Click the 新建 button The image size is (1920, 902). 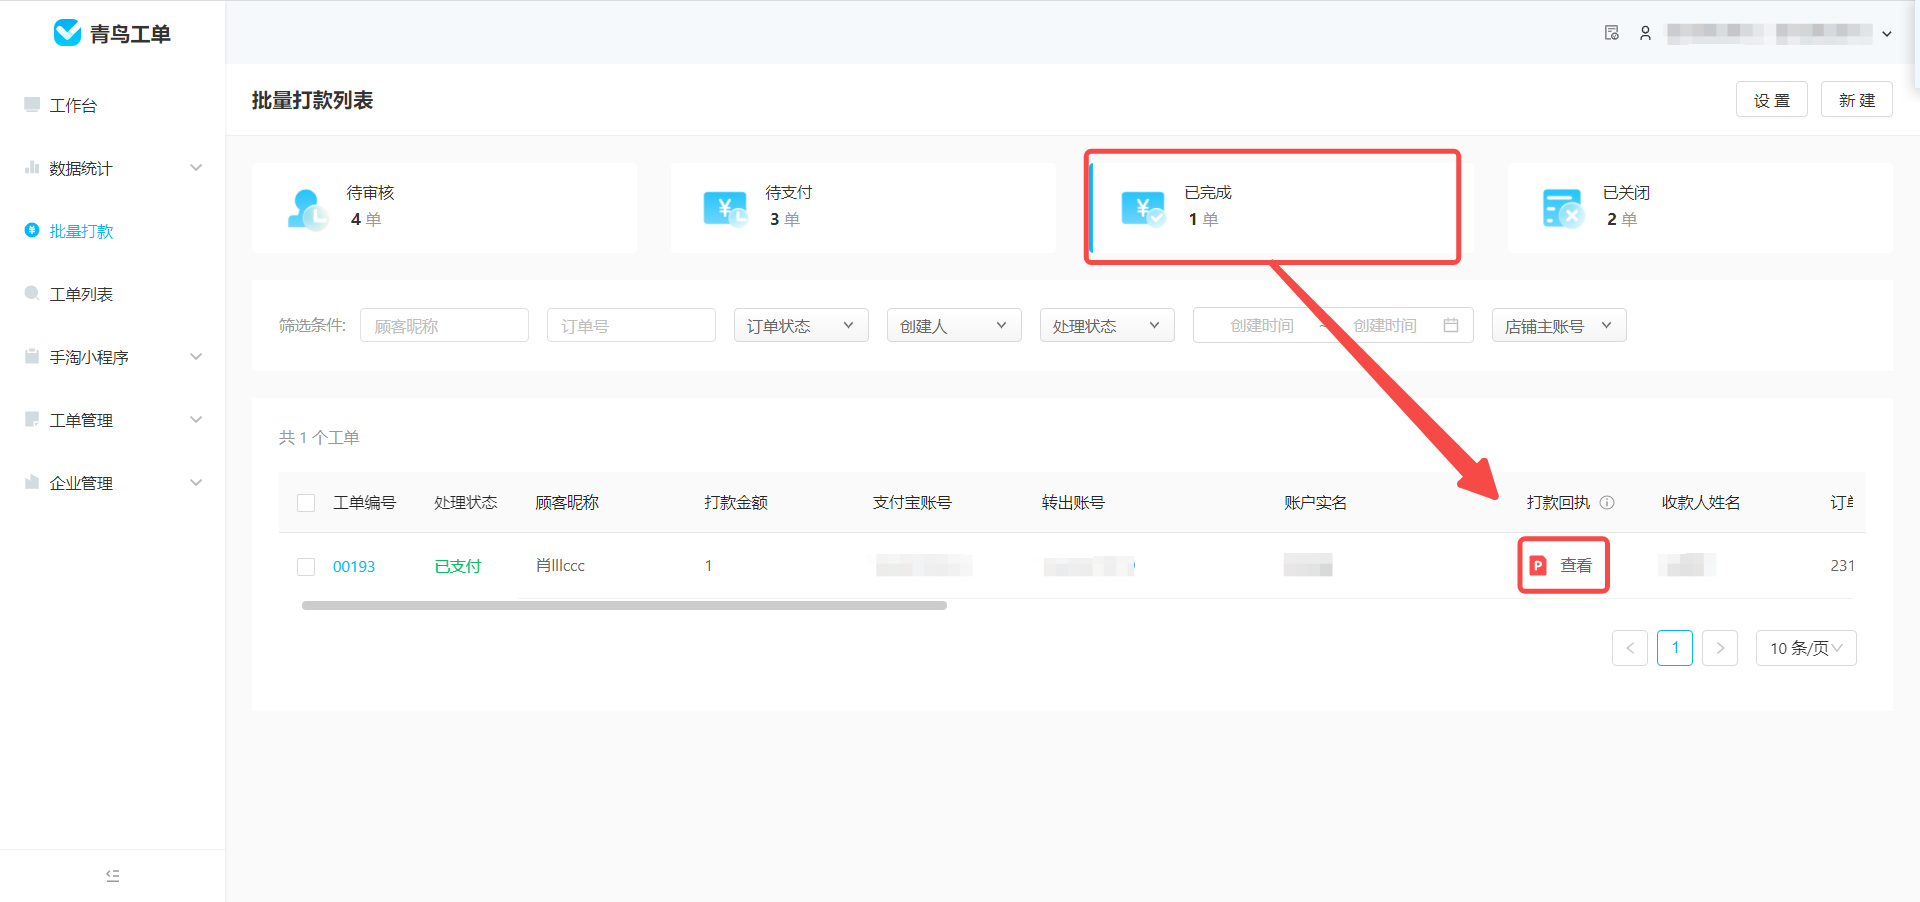tap(1857, 100)
